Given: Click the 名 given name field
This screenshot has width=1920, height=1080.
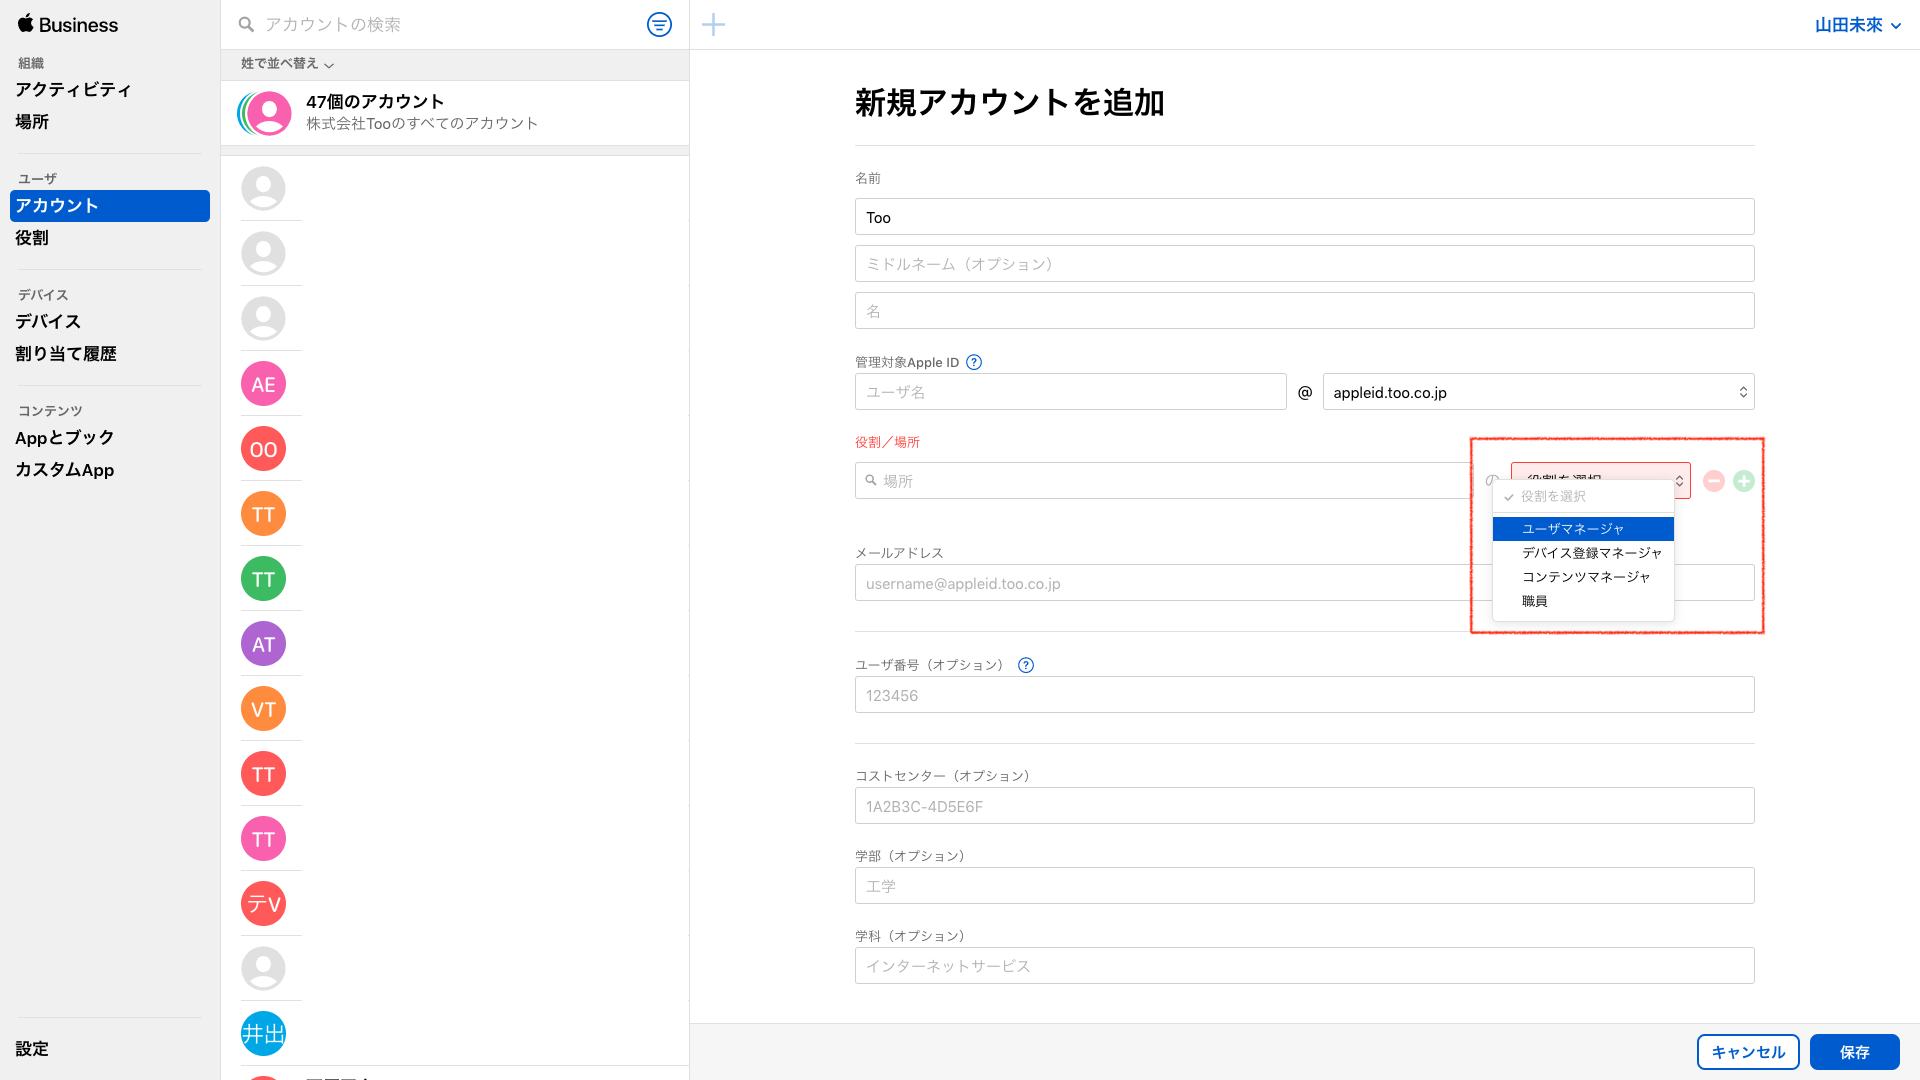Looking at the screenshot, I should point(1304,311).
